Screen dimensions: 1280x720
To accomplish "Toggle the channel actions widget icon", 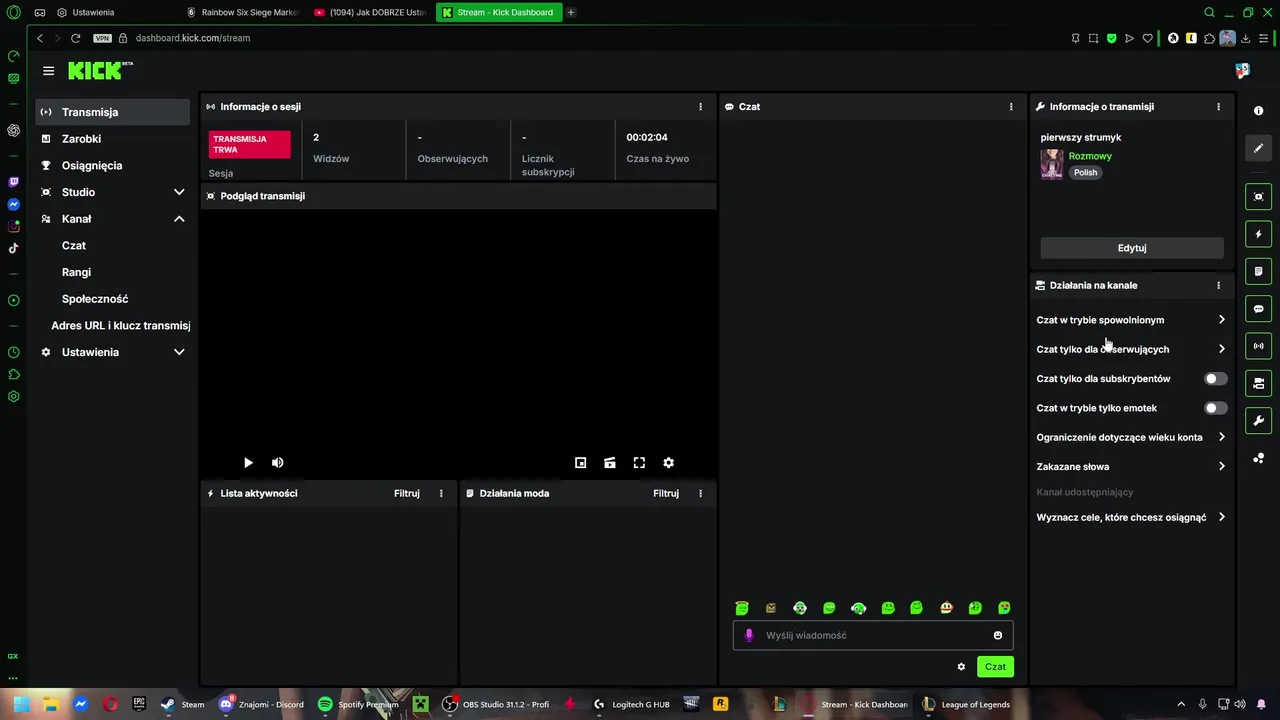I will [1259, 383].
